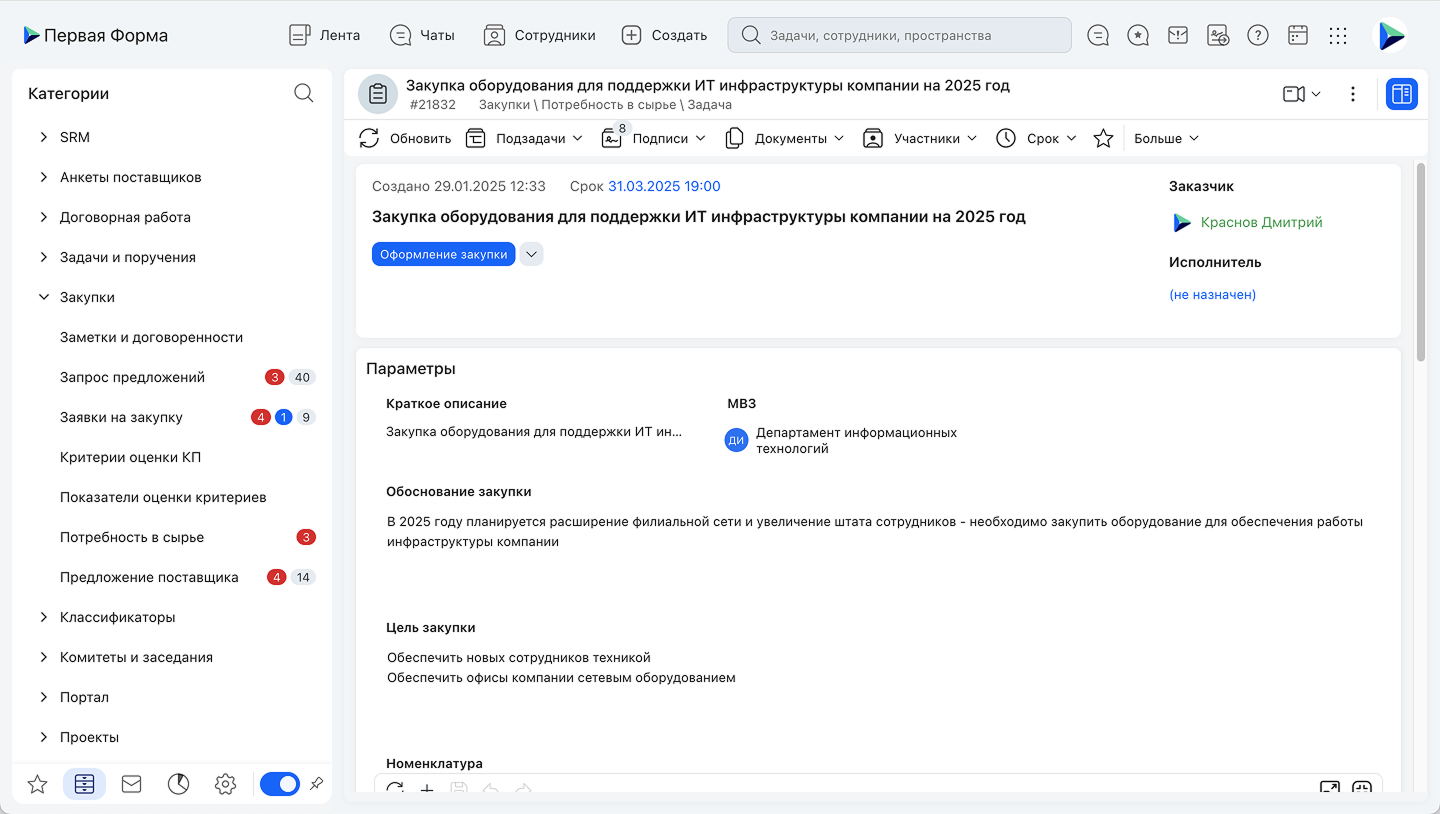Search categories with magnifier icon
Screen dimensions: 1440x814
pyautogui.click(x=304, y=93)
